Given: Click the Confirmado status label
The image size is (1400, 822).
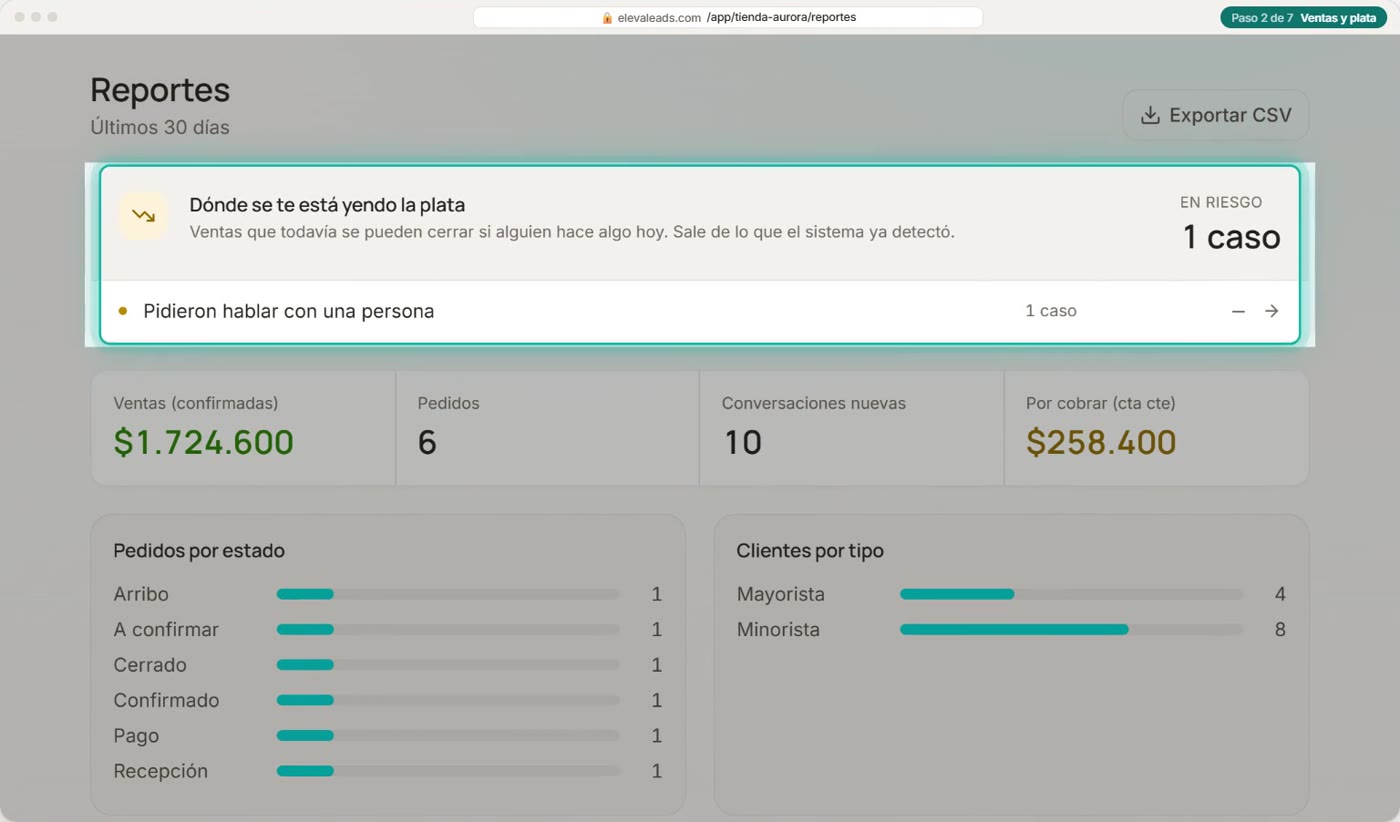Looking at the screenshot, I should pos(166,700).
